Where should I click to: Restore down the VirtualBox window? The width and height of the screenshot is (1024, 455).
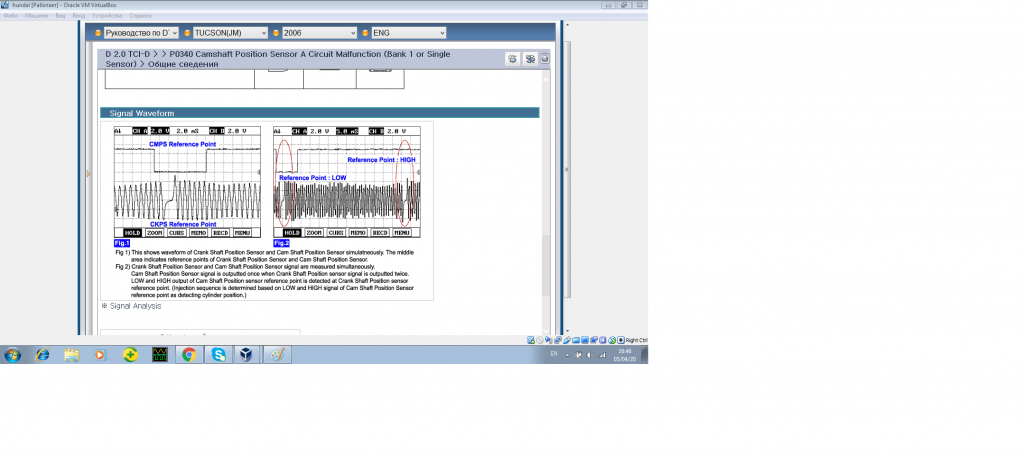click(x=624, y=5)
